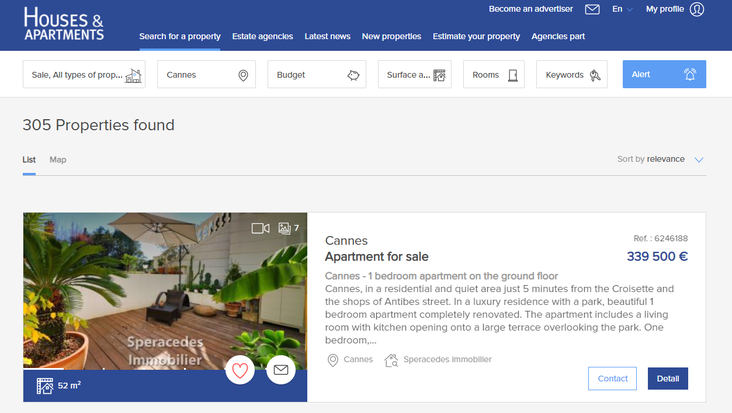The height and width of the screenshot is (413, 732).
Task: Click Become an advertiser link
Action: (531, 9)
